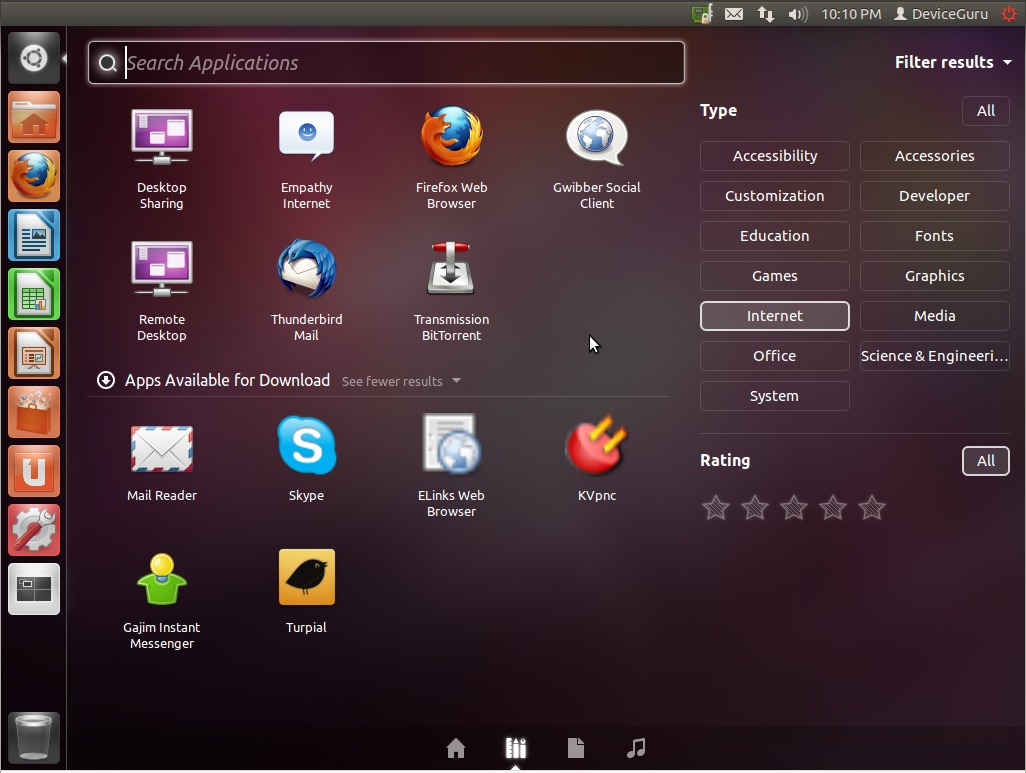Launch Thunderbird Mail
The image size is (1026, 773).
pyautogui.click(x=306, y=290)
